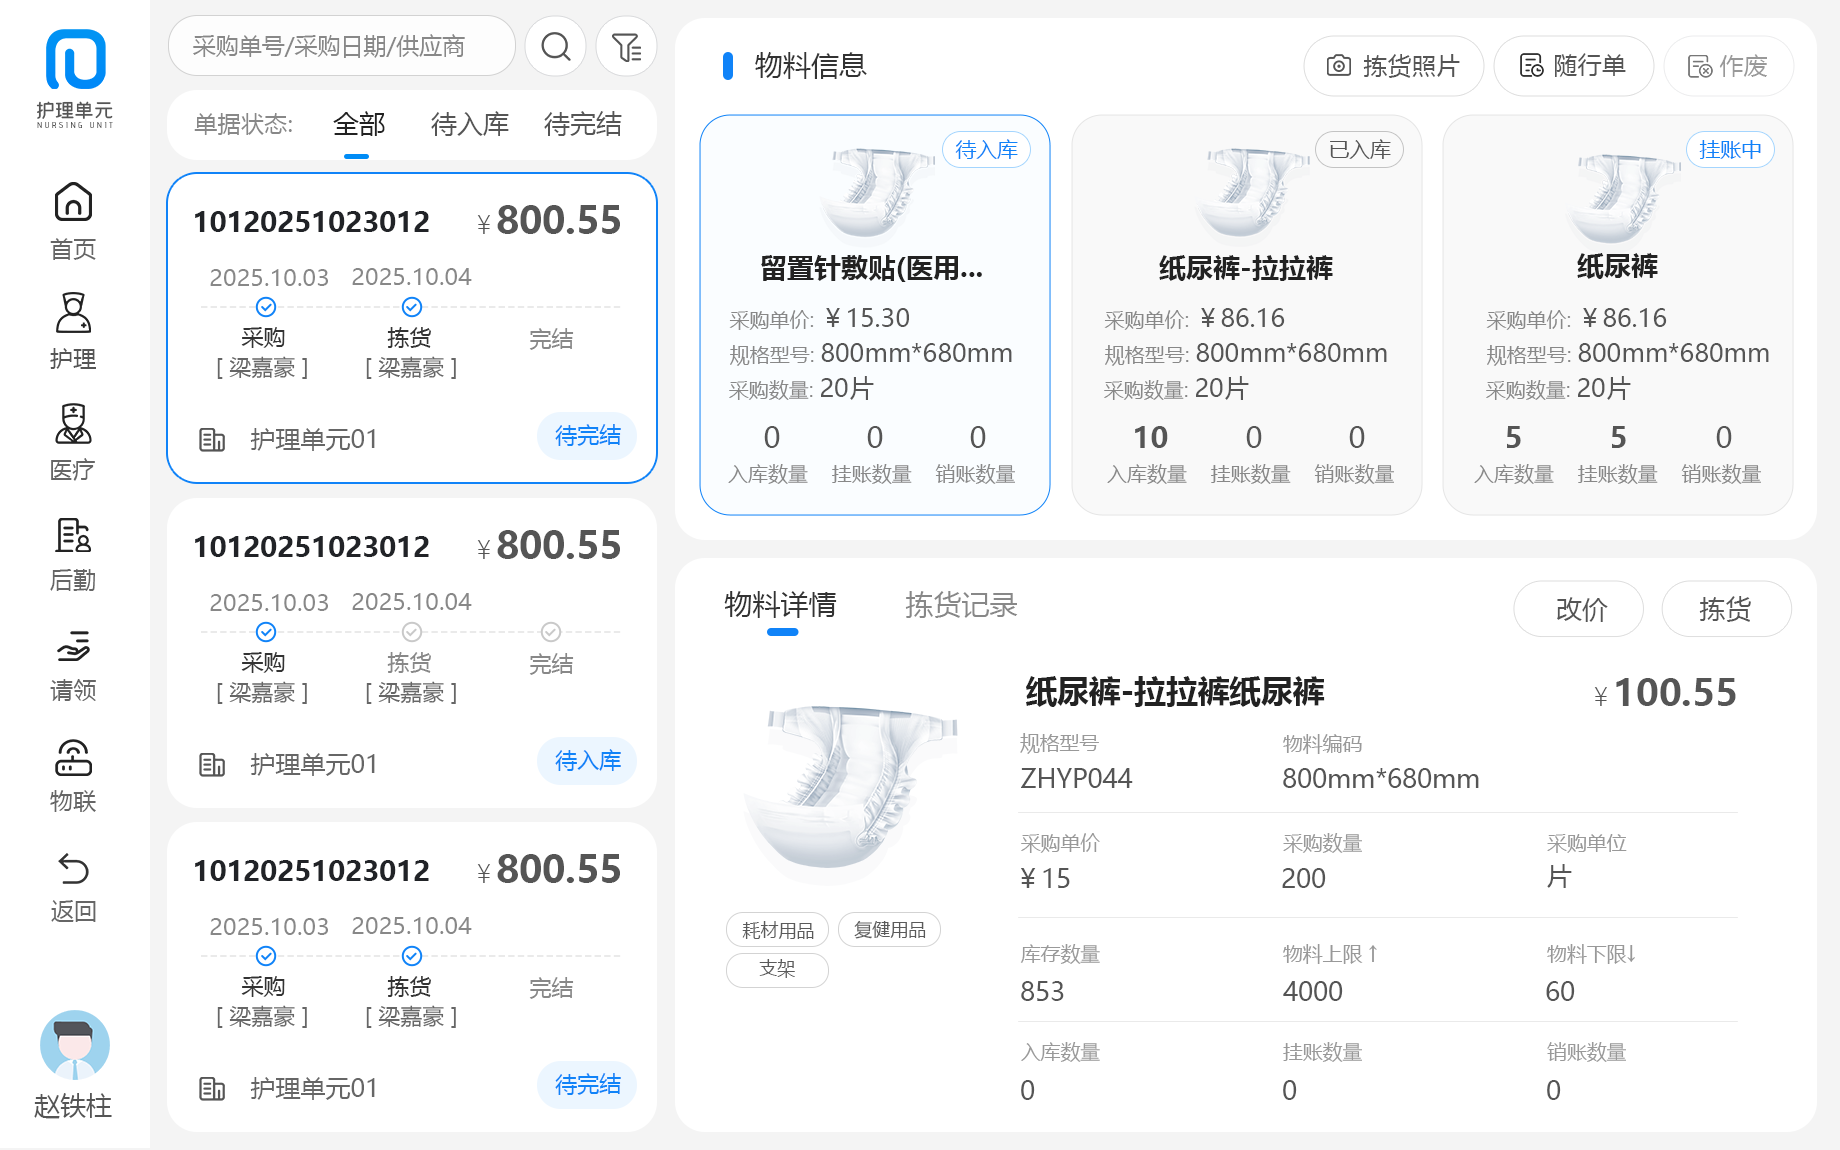This screenshot has height=1150, width=1840.
Task: Select the 耗材用品 category tag
Action: coord(777,930)
